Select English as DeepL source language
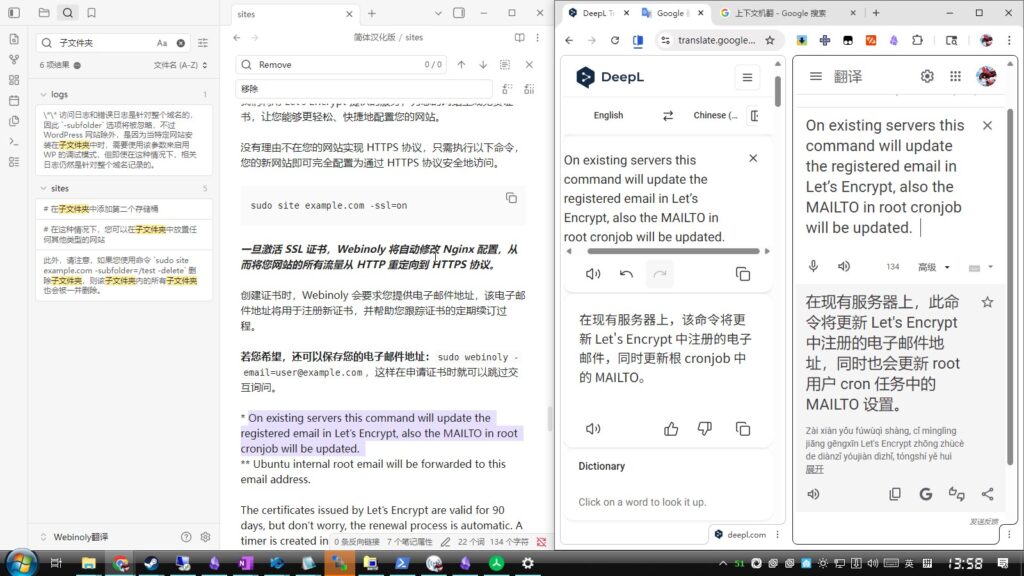 608,115
